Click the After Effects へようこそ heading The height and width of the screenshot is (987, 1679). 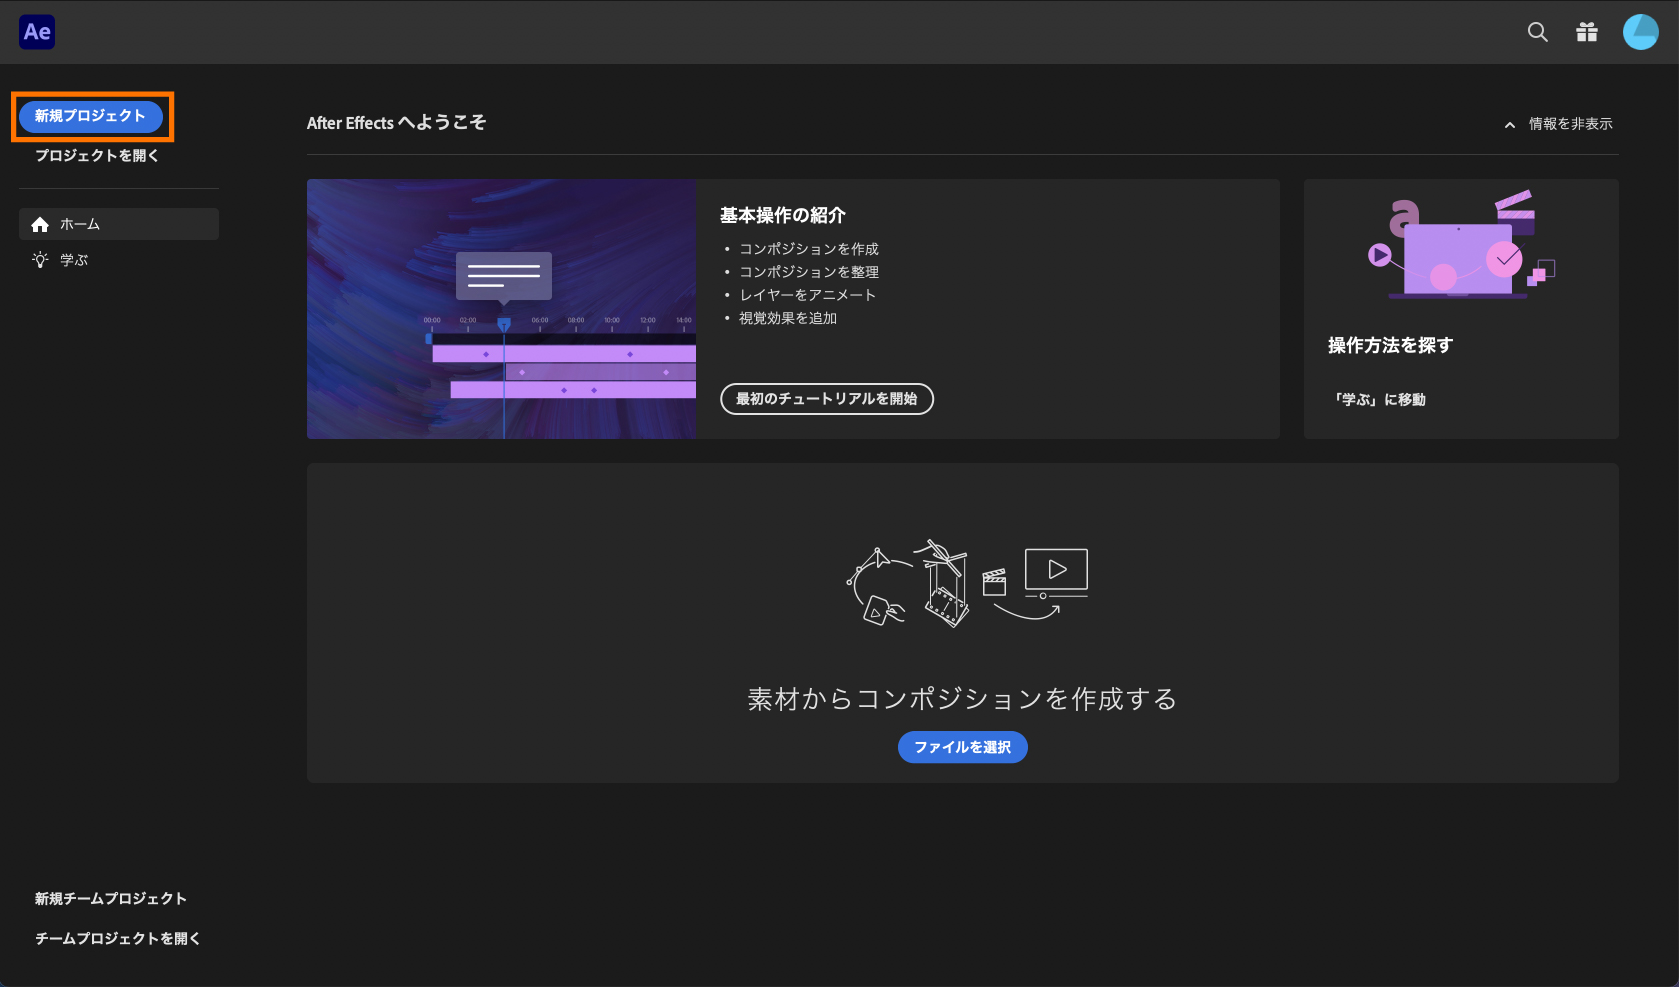(x=396, y=123)
